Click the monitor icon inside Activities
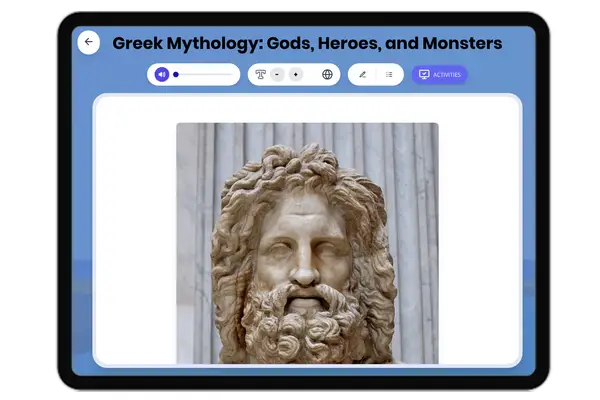 pos(424,74)
